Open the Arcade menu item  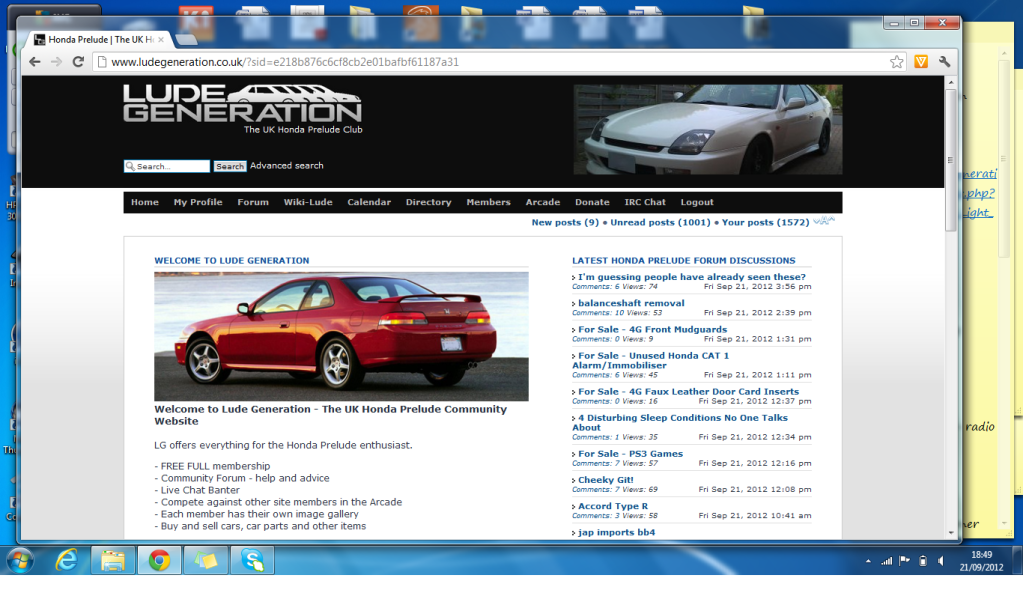(543, 202)
